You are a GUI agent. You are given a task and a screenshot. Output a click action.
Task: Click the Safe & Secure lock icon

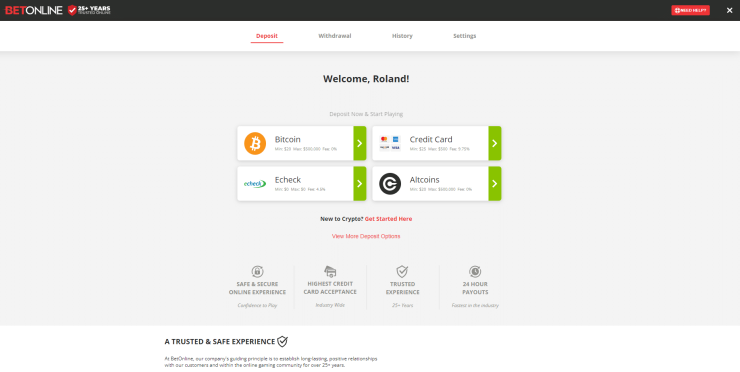[257, 271]
